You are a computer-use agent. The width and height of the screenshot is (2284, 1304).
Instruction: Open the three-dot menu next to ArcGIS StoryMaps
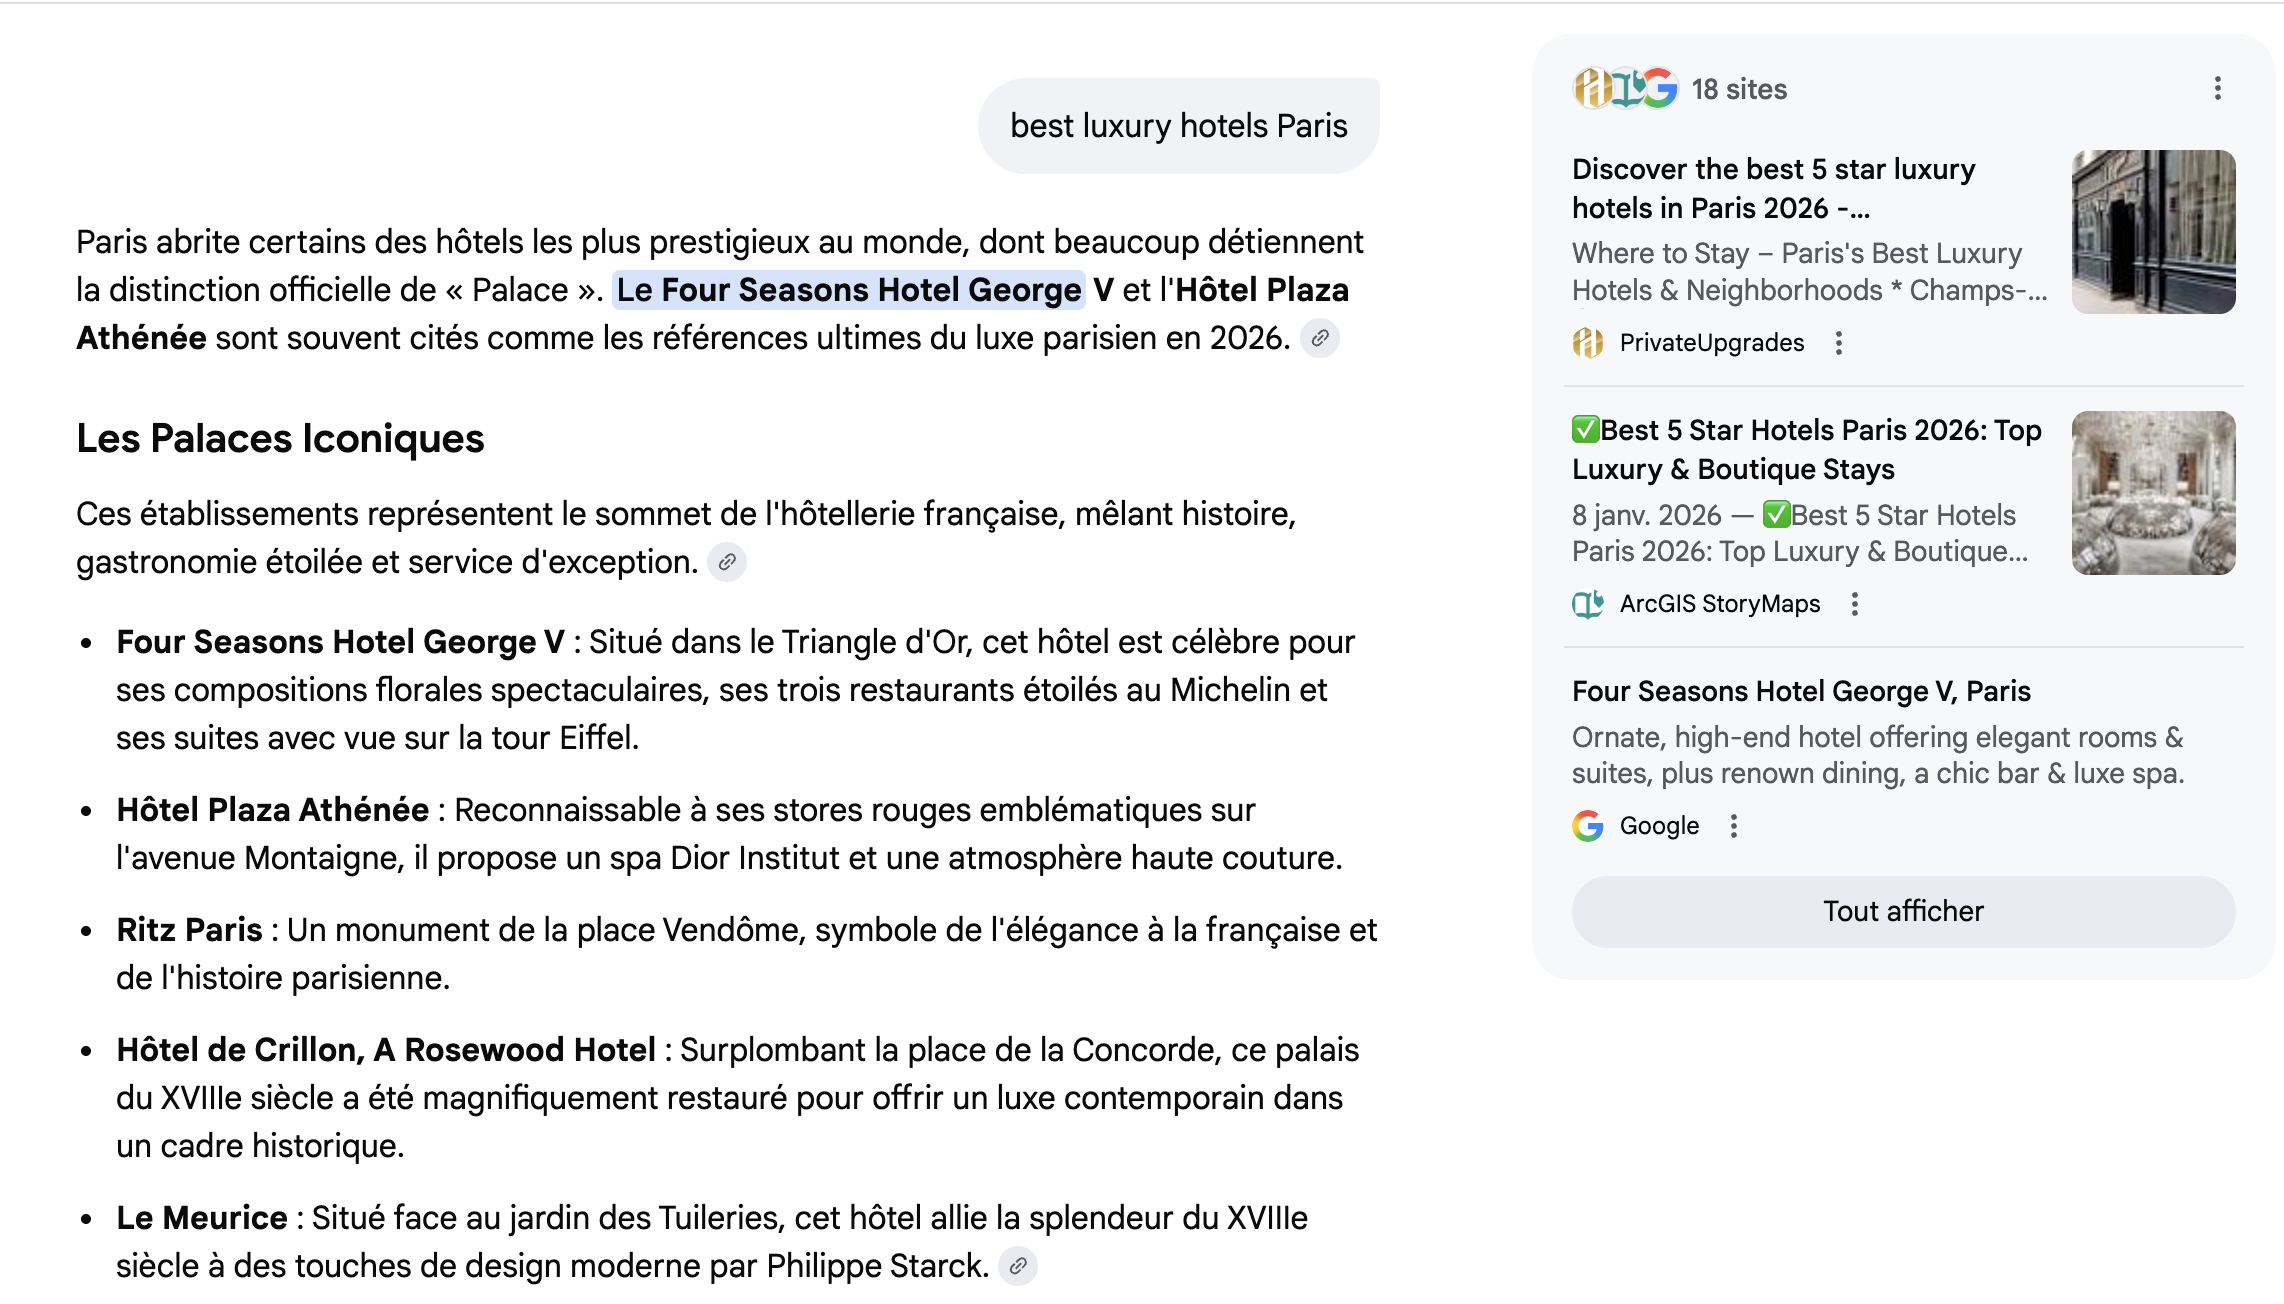(x=1857, y=604)
